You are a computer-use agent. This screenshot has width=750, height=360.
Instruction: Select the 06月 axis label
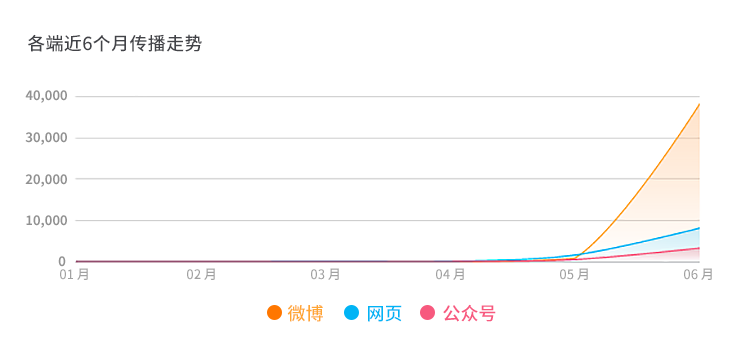click(x=698, y=275)
